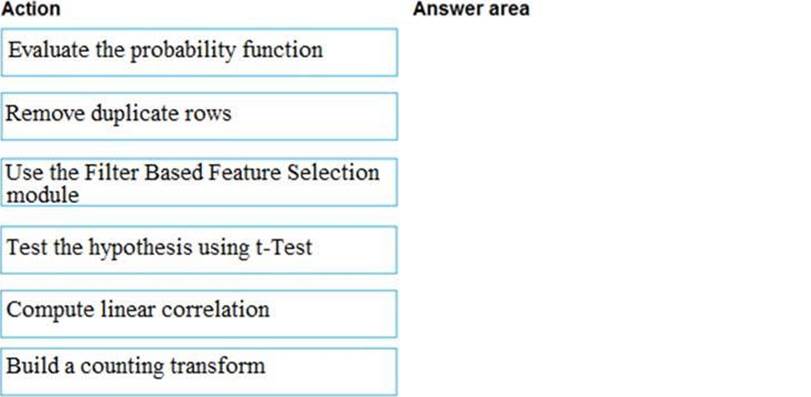Click the words 'Feature Selection' in third action
811x397 pixels.
point(294,172)
